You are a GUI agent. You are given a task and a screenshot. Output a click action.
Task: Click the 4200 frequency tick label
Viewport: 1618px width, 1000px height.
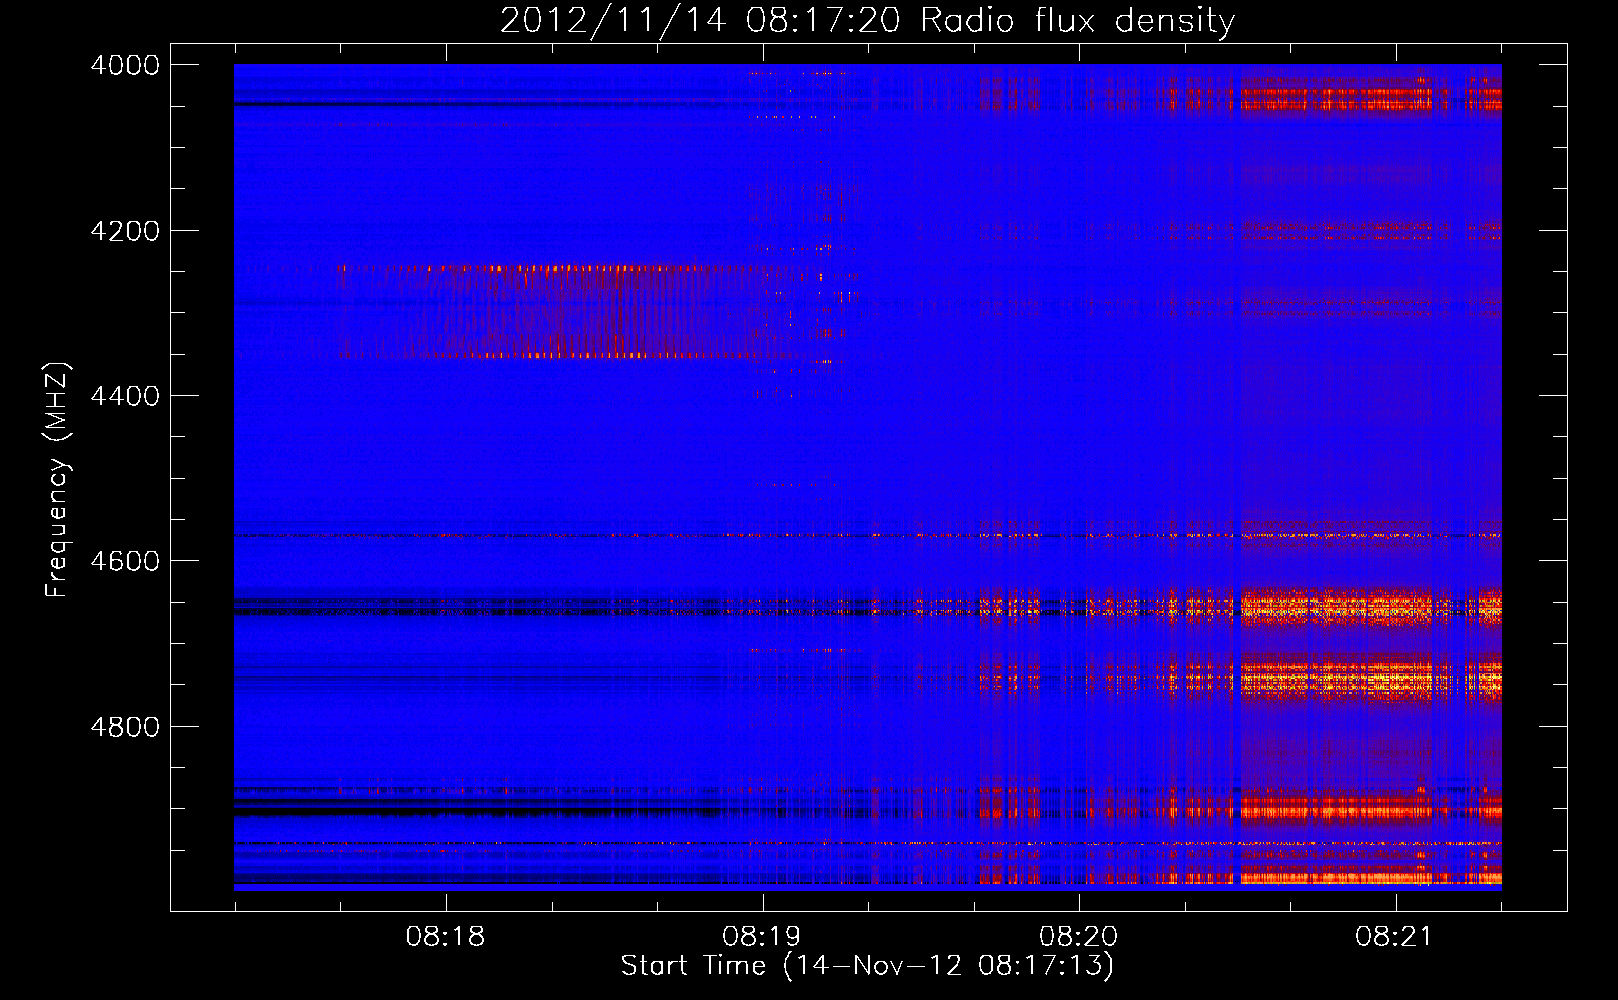(125, 231)
